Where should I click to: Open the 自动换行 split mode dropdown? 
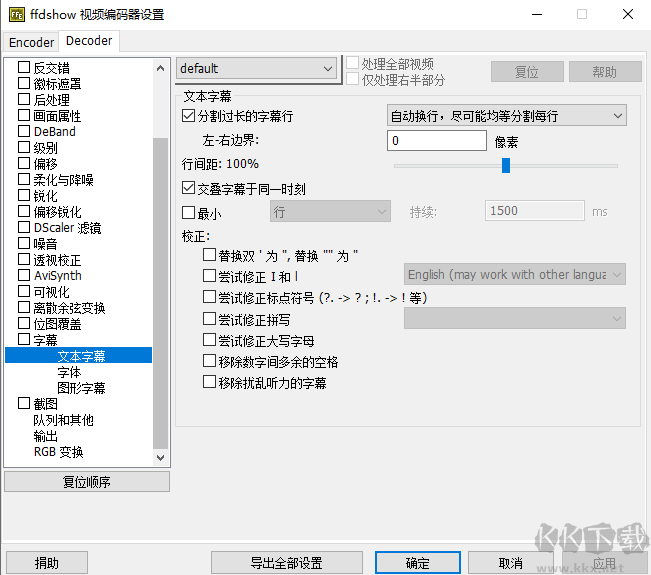[507, 115]
